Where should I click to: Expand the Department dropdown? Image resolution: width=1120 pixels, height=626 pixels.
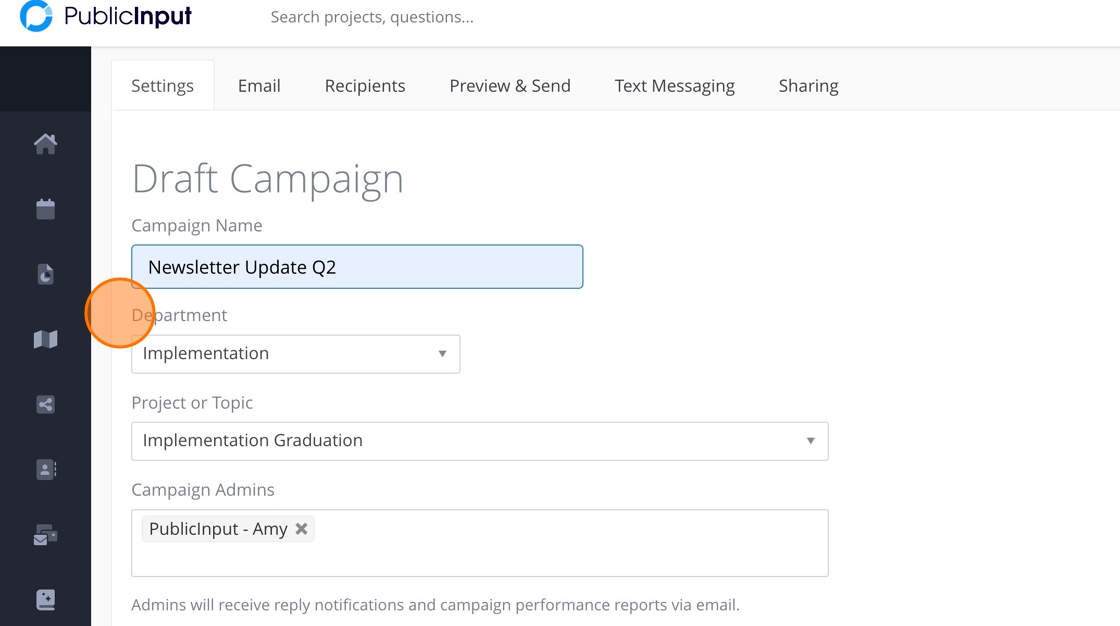295,354
